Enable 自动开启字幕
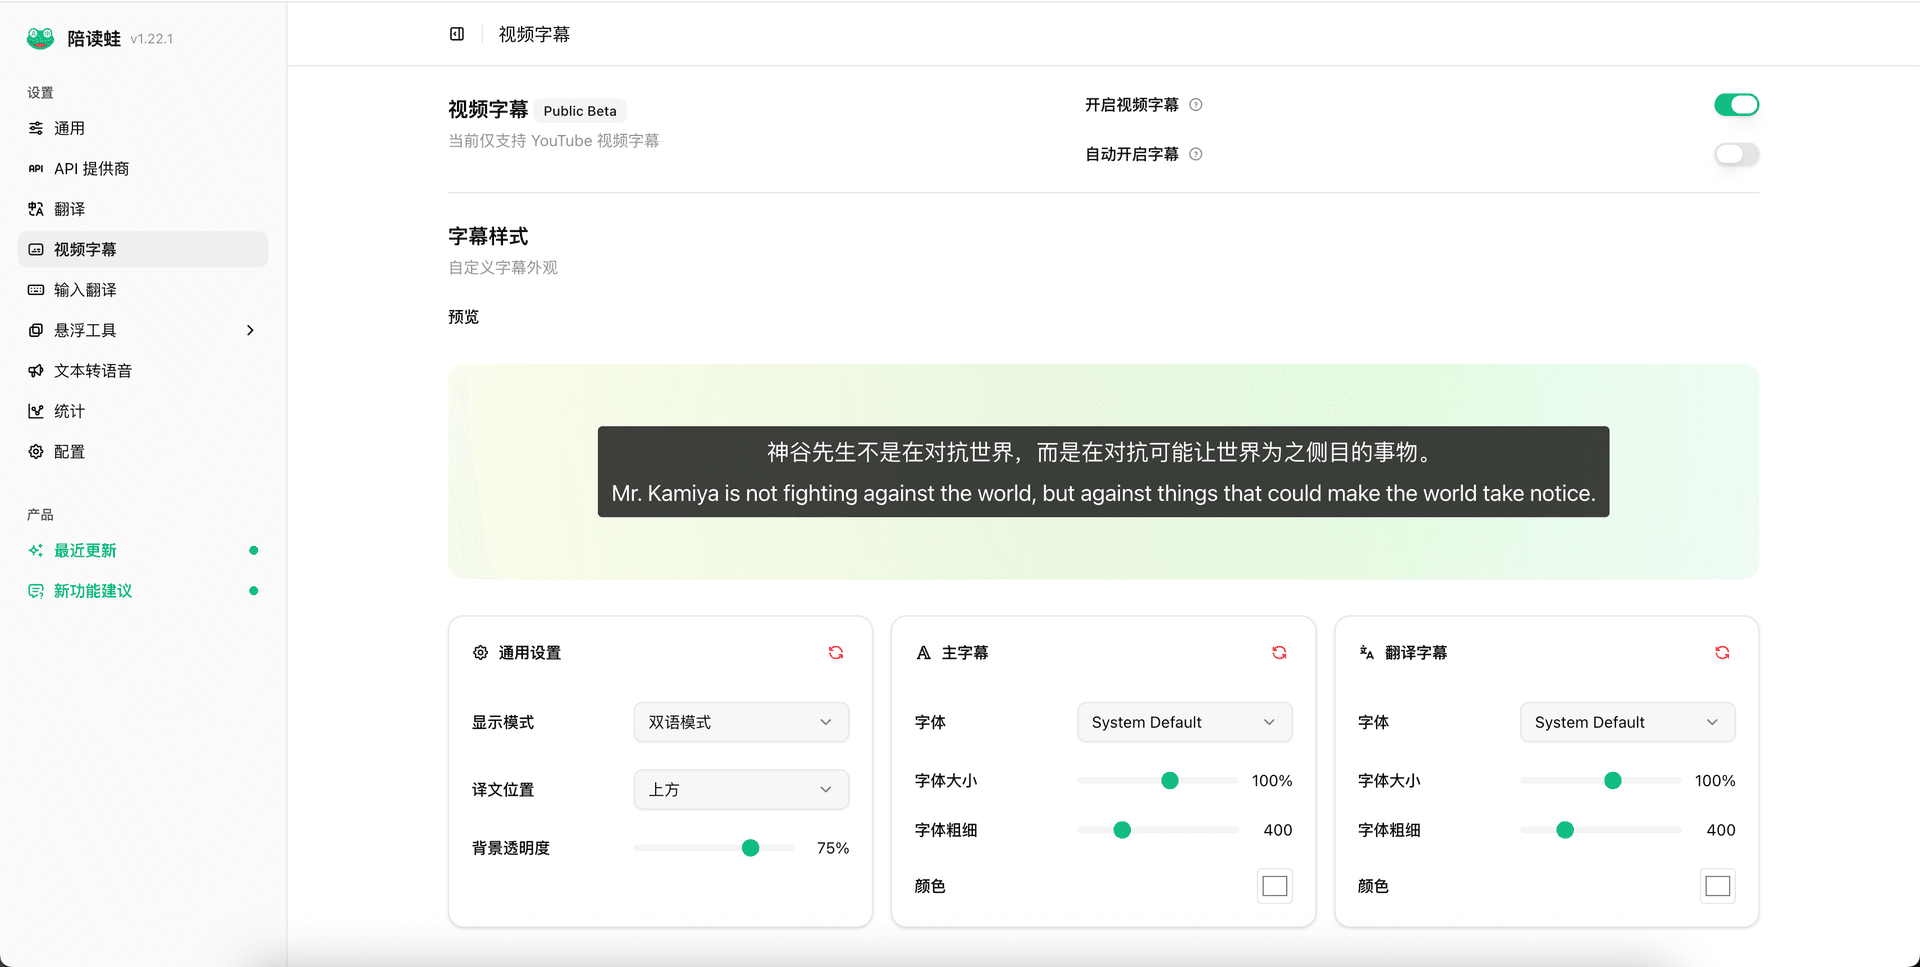The height and width of the screenshot is (967, 1920). tap(1736, 154)
